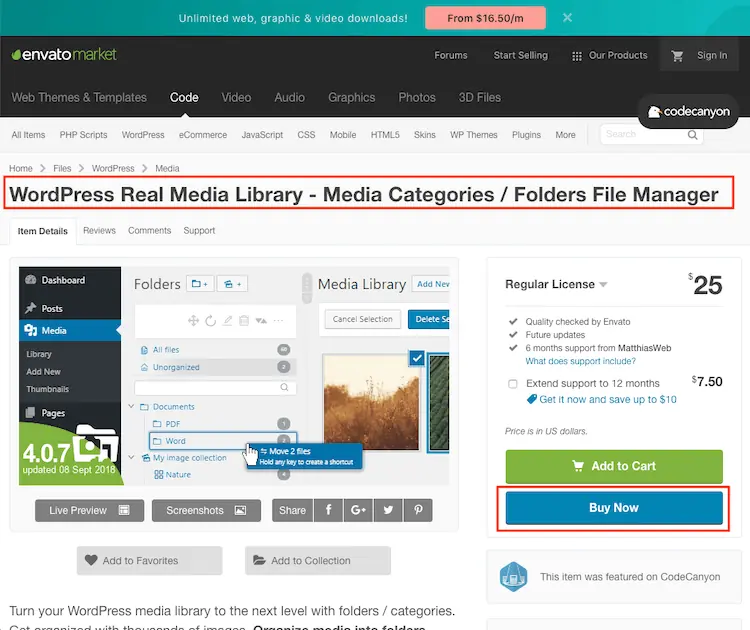
Task: Switch to the Item Details tab
Action: pos(43,231)
